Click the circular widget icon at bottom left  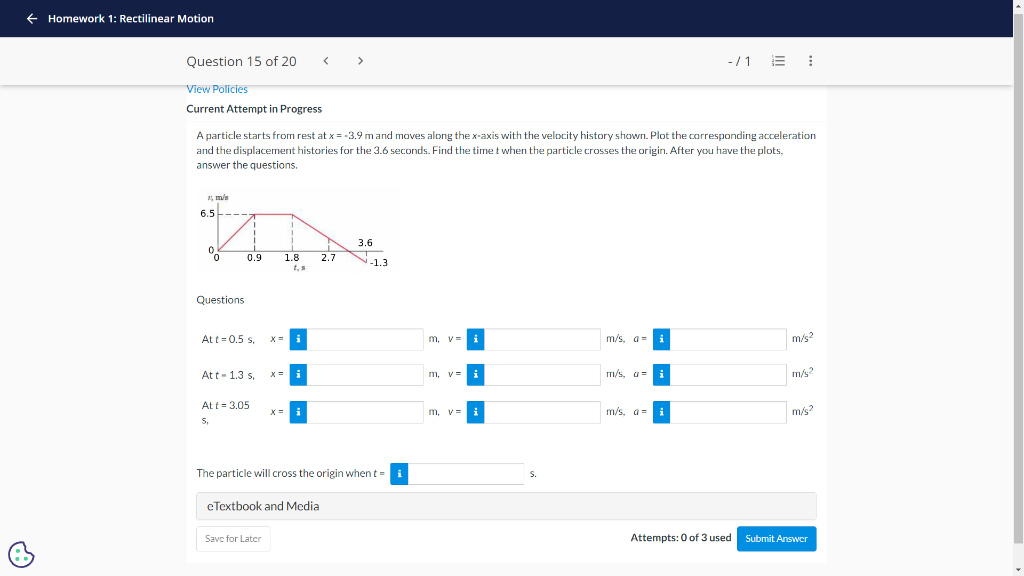tap(21, 553)
